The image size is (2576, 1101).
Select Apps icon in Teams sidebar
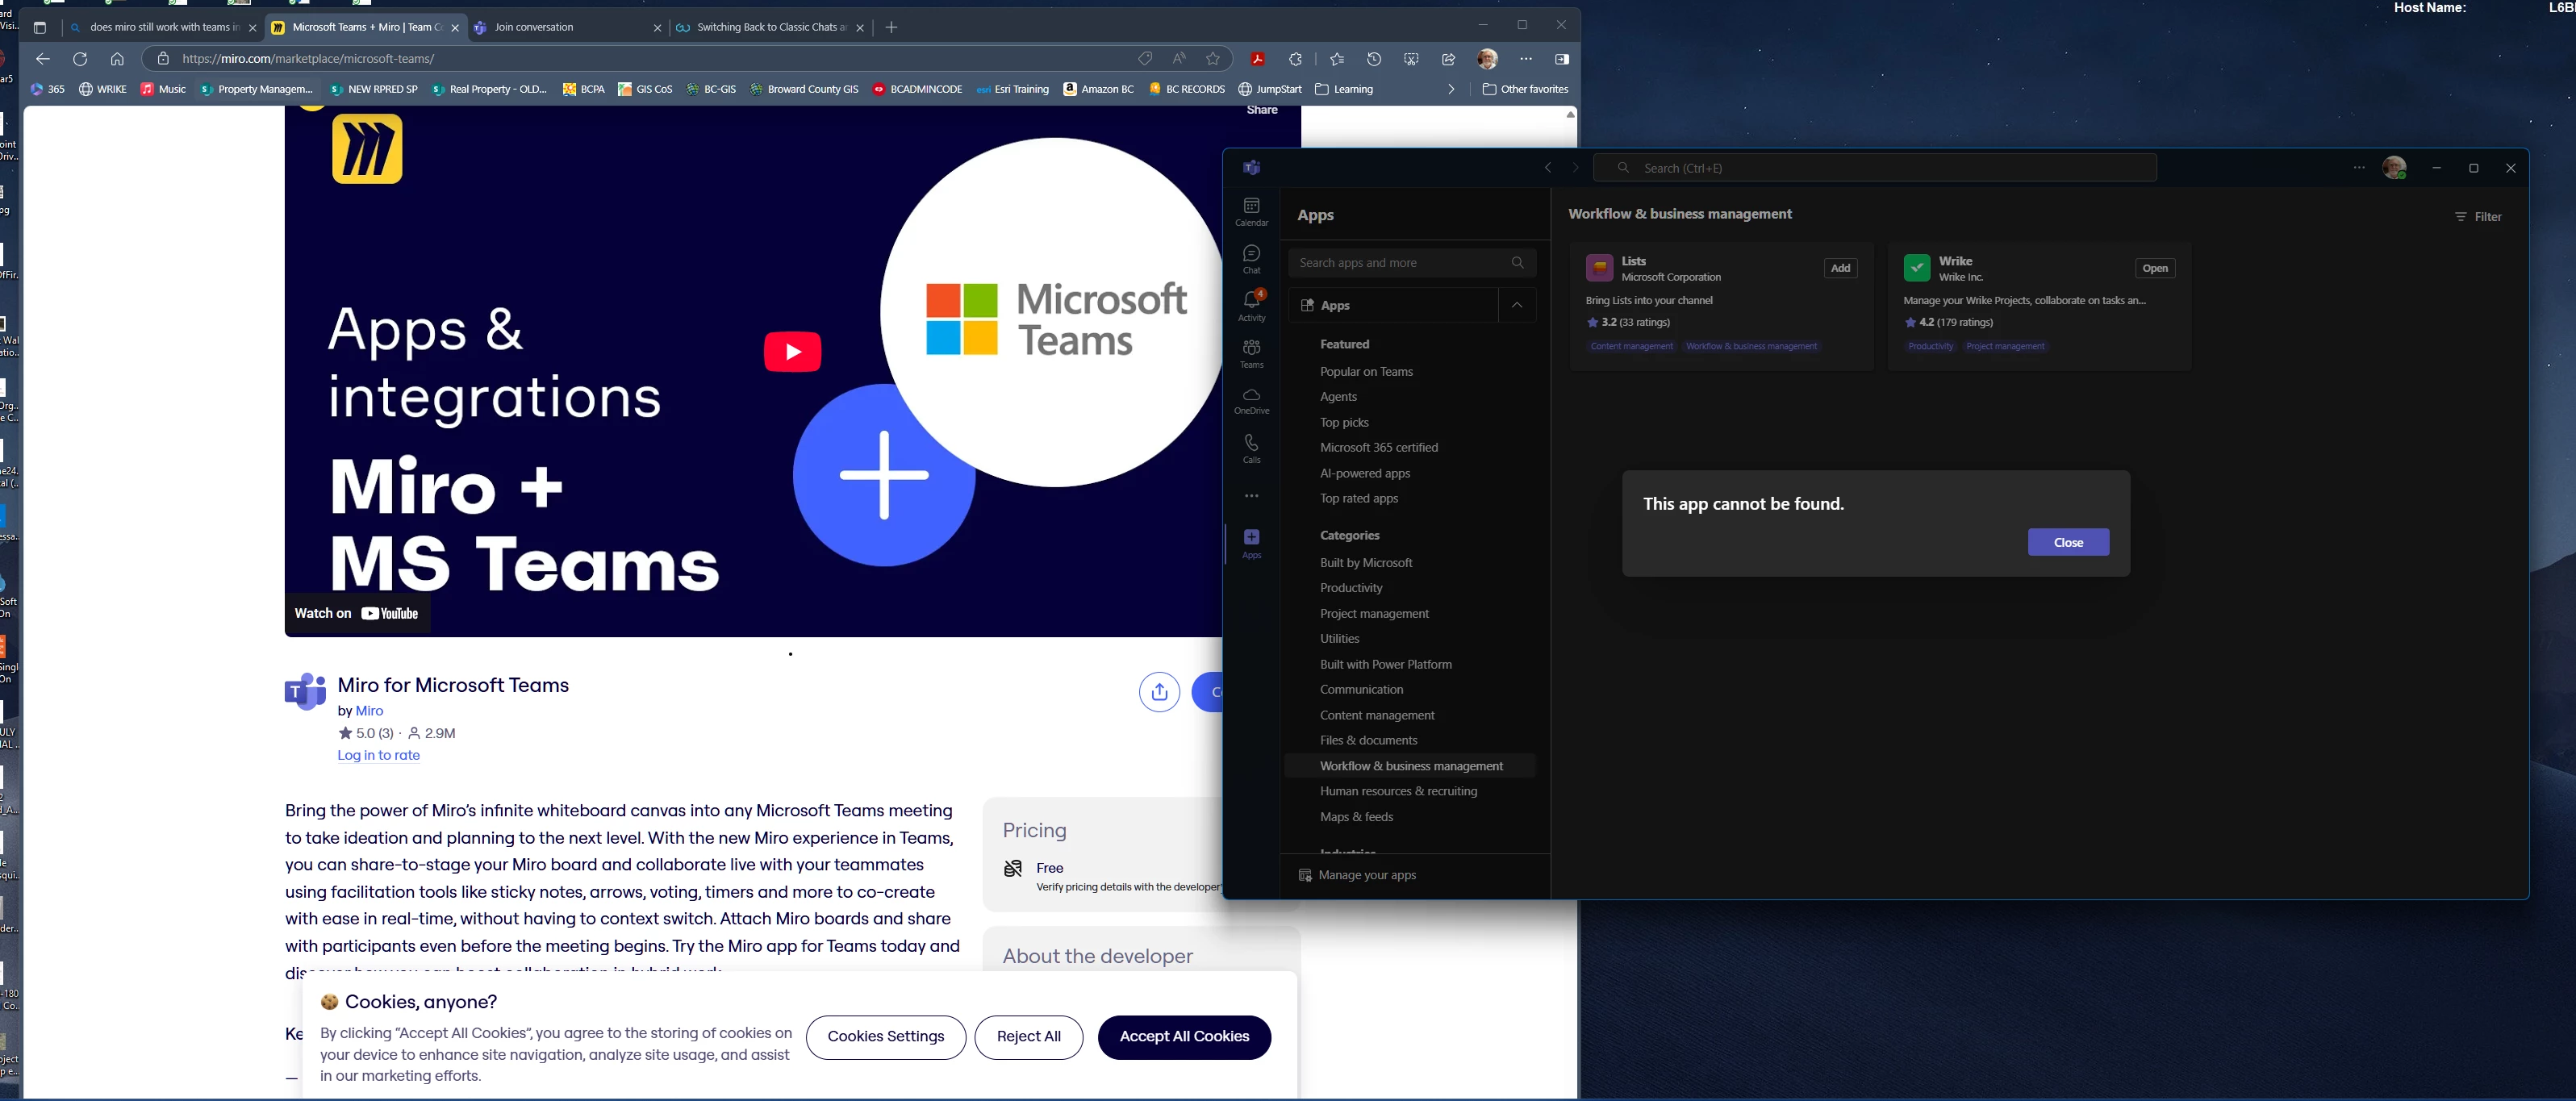point(1251,544)
